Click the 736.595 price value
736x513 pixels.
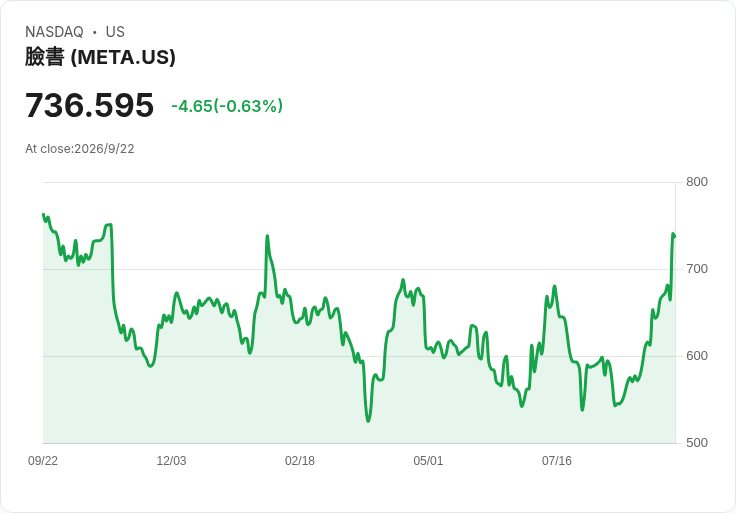tap(89, 105)
